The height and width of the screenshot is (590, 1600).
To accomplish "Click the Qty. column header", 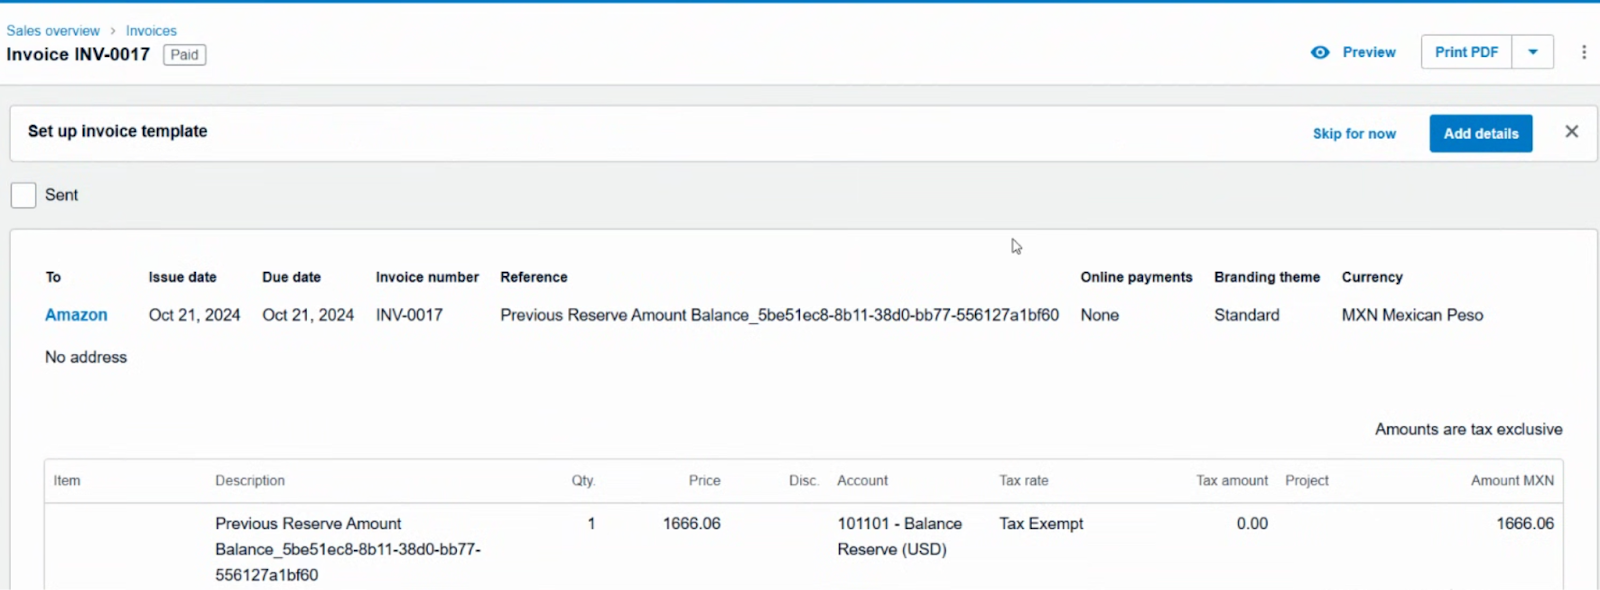I will [x=583, y=481].
